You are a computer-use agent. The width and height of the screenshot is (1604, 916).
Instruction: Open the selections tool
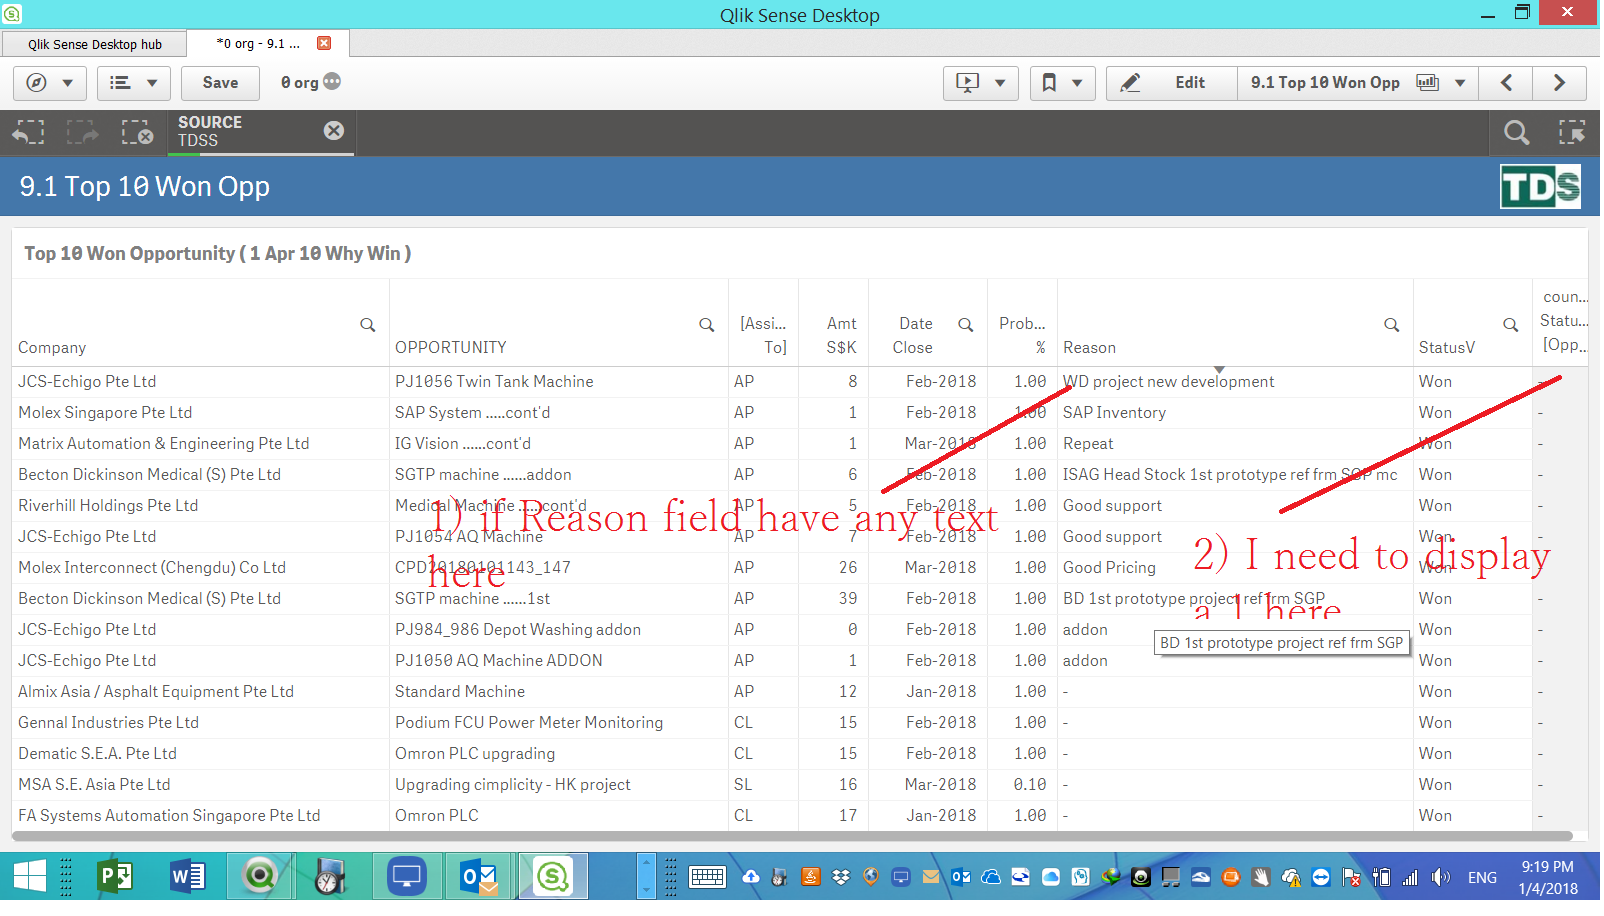(x=1572, y=132)
